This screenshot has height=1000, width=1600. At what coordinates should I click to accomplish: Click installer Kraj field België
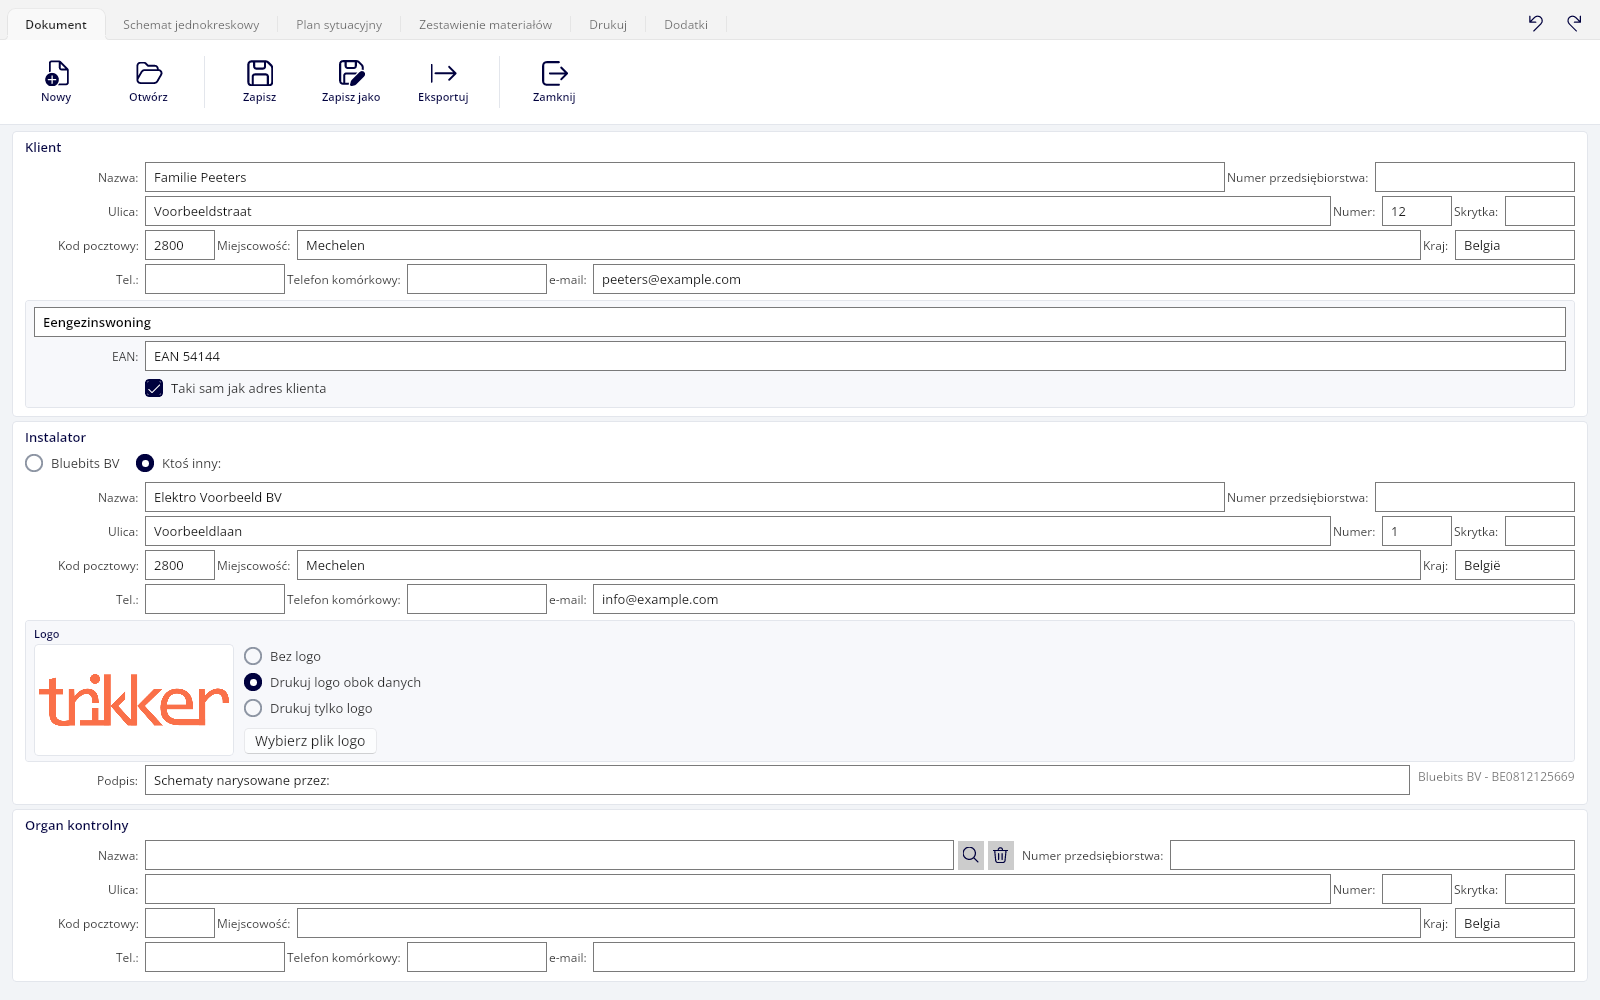(1515, 565)
